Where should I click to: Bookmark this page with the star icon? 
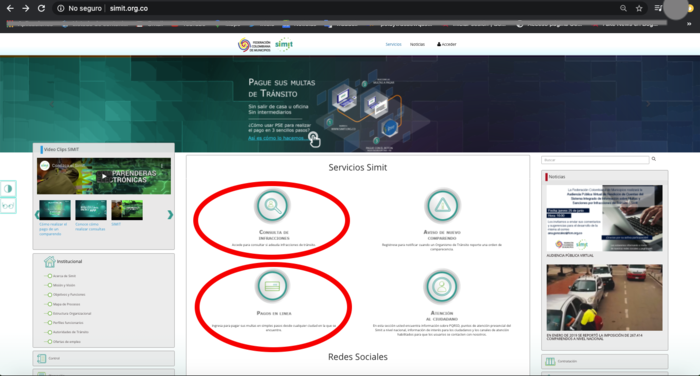tap(639, 8)
